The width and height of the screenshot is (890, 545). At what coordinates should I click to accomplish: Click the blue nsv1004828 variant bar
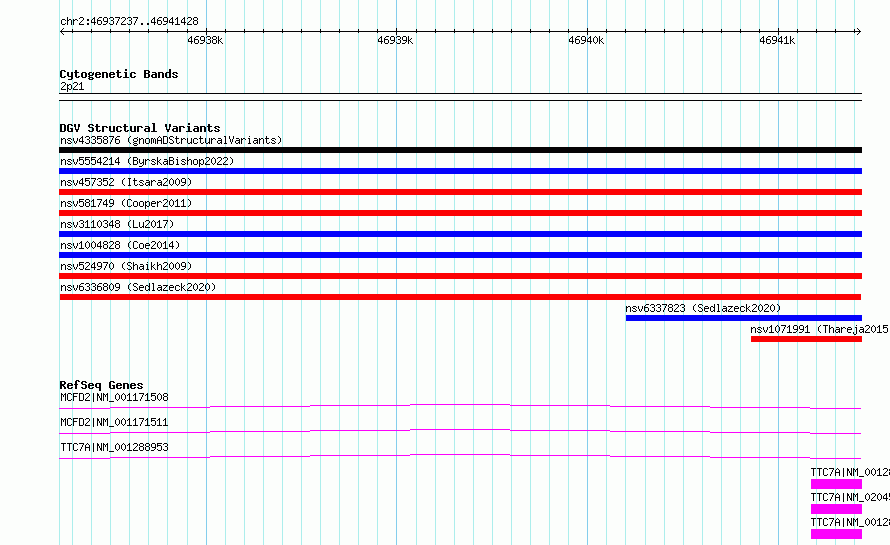[460, 255]
